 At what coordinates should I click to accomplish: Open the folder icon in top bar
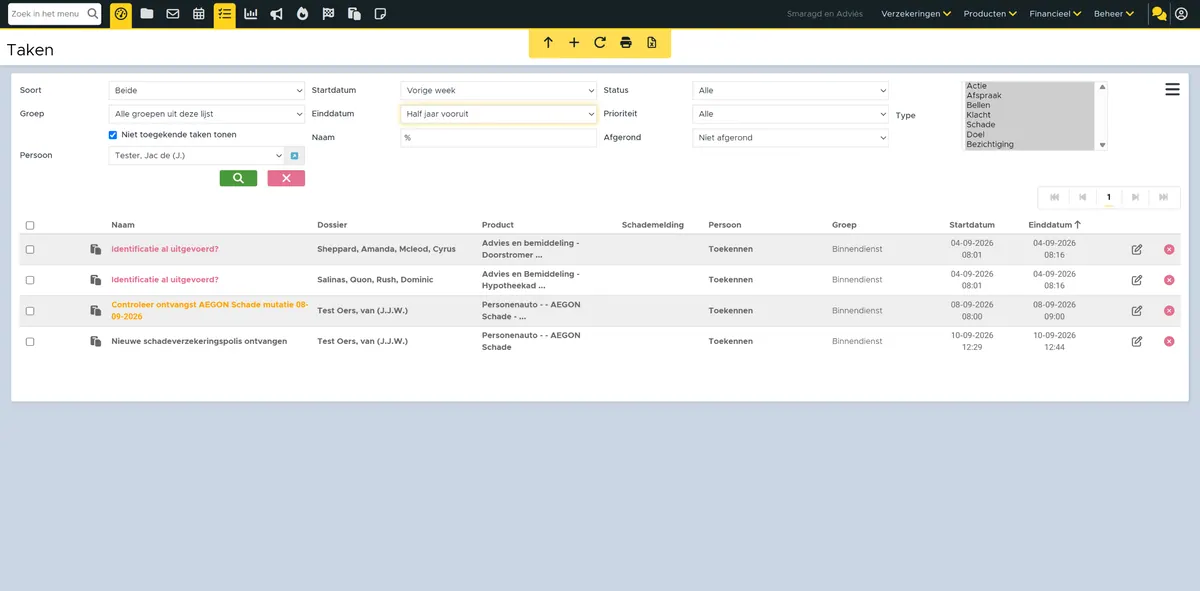(x=147, y=14)
